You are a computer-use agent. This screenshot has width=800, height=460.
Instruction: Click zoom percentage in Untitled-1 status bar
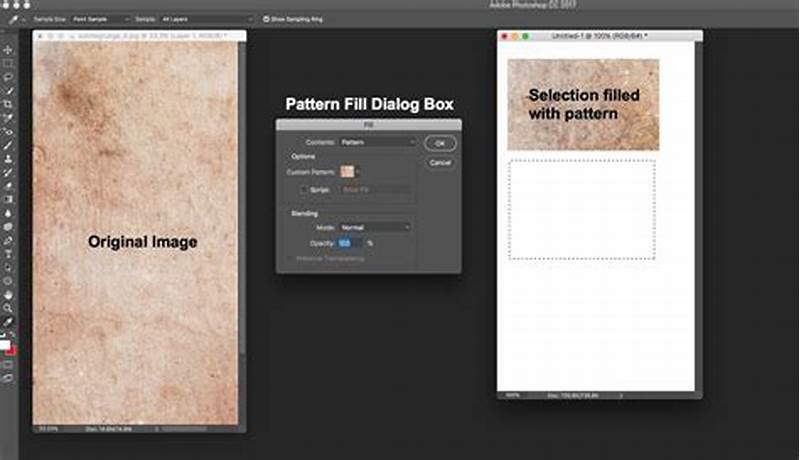click(512, 395)
